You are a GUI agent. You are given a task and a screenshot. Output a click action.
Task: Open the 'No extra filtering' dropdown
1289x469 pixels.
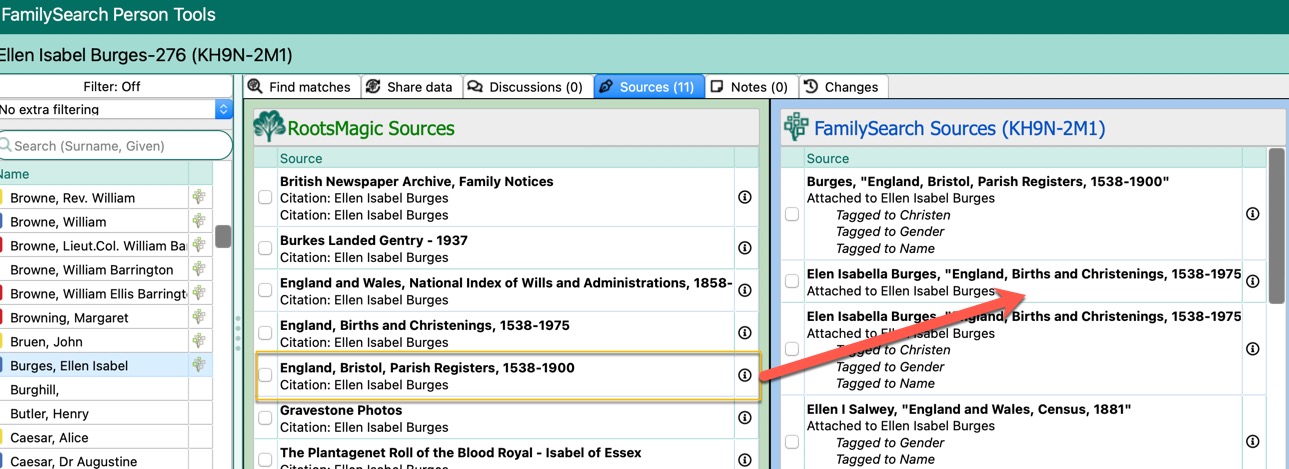pyautogui.click(x=116, y=110)
